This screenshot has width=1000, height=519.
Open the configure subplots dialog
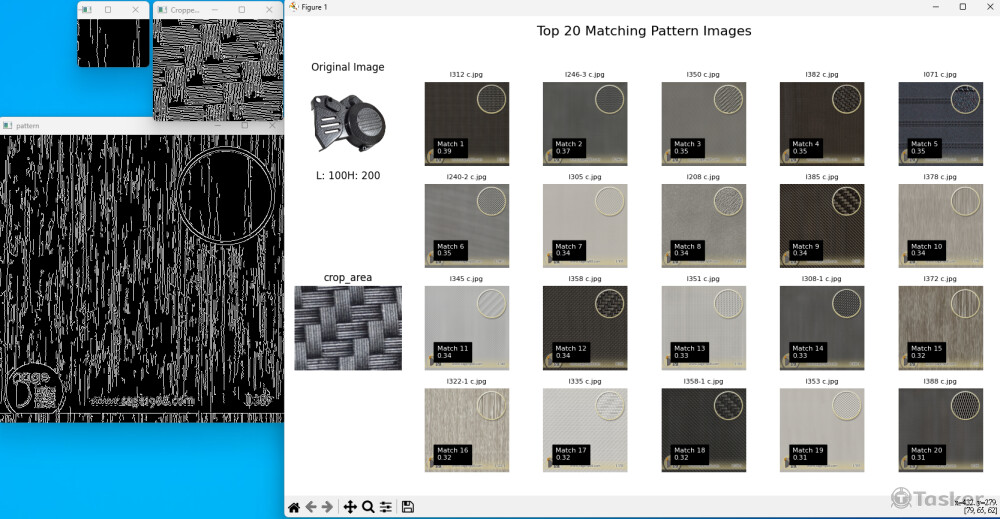385,507
